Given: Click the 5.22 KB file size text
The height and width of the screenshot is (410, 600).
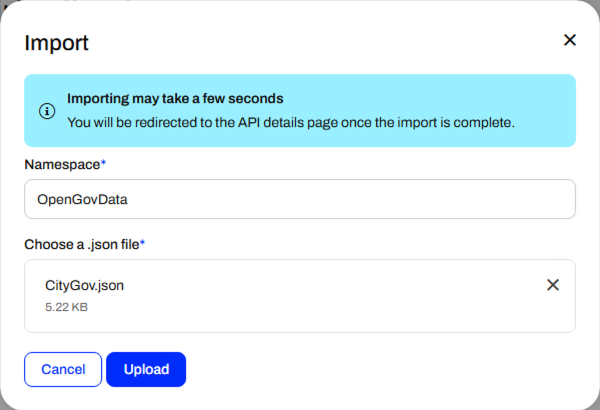Looking at the screenshot, I should tap(67, 307).
